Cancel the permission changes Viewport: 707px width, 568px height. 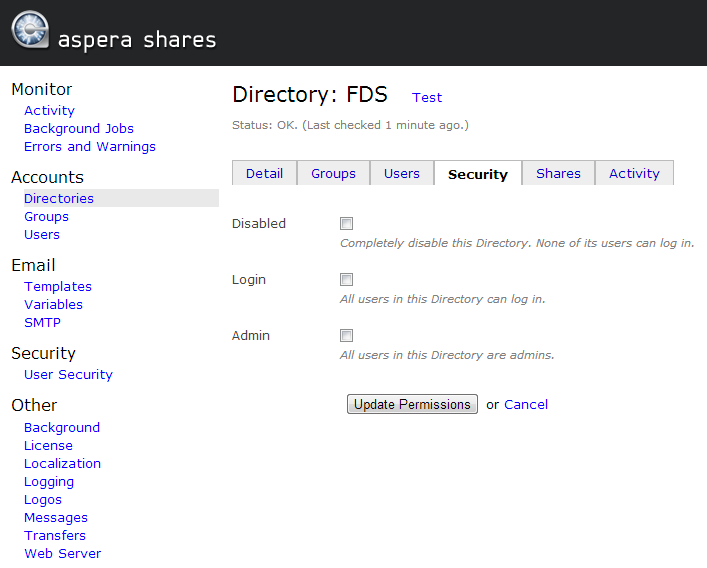pyautogui.click(x=526, y=404)
